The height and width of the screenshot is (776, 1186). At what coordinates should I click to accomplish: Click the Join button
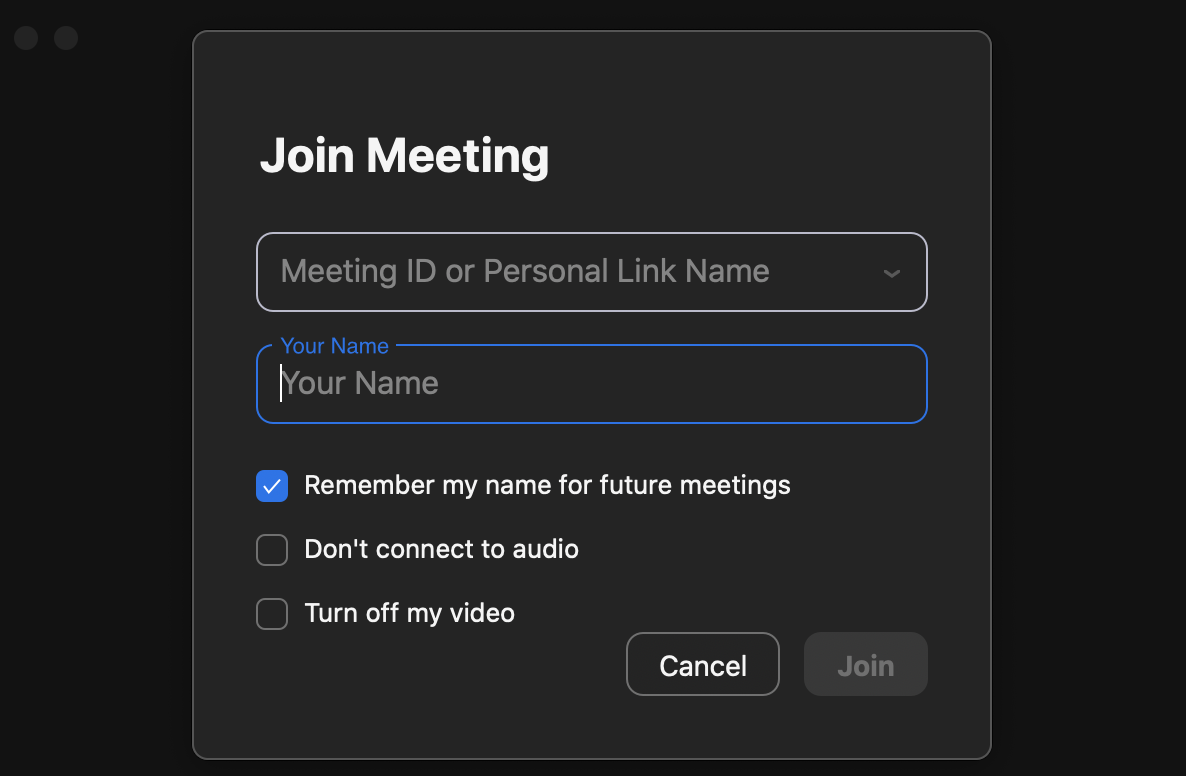click(865, 665)
